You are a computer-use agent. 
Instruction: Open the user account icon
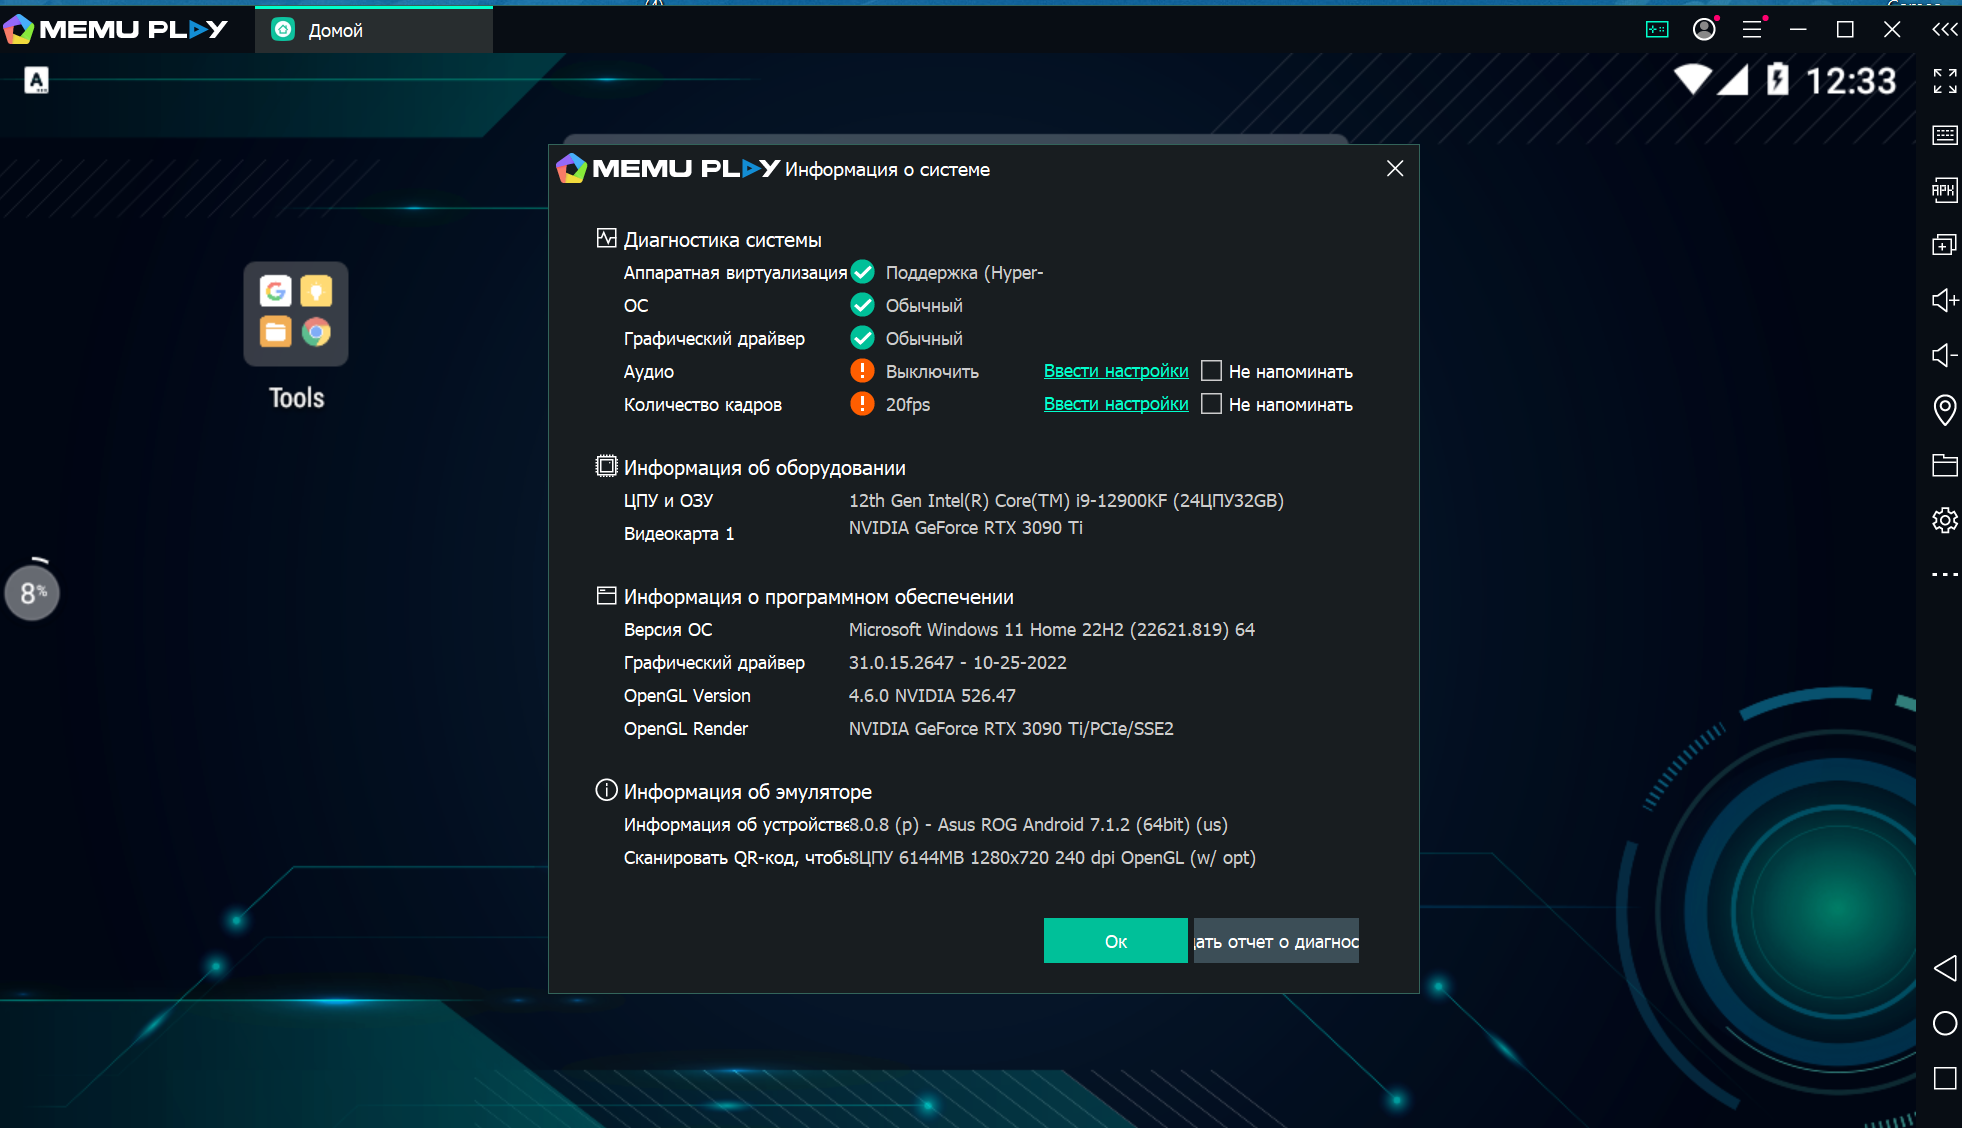pyautogui.click(x=1704, y=29)
